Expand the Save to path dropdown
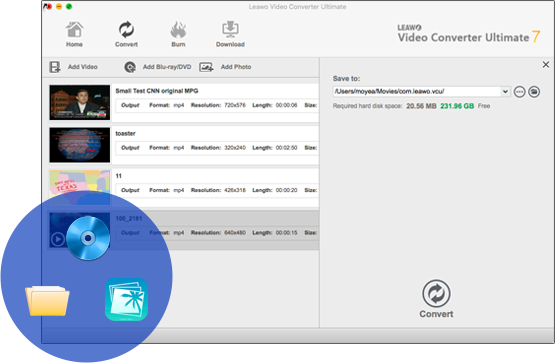Screen dimensions: 555x363 click(505, 92)
